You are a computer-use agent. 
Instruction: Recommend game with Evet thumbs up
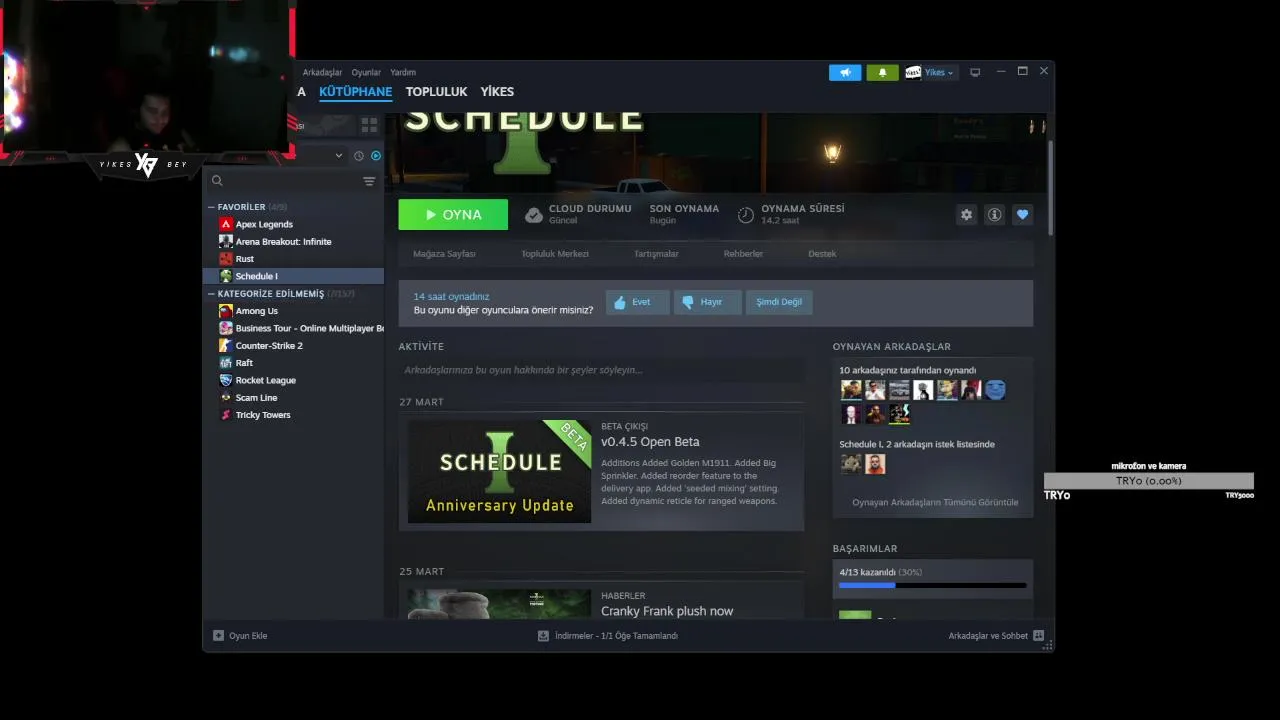(x=637, y=302)
